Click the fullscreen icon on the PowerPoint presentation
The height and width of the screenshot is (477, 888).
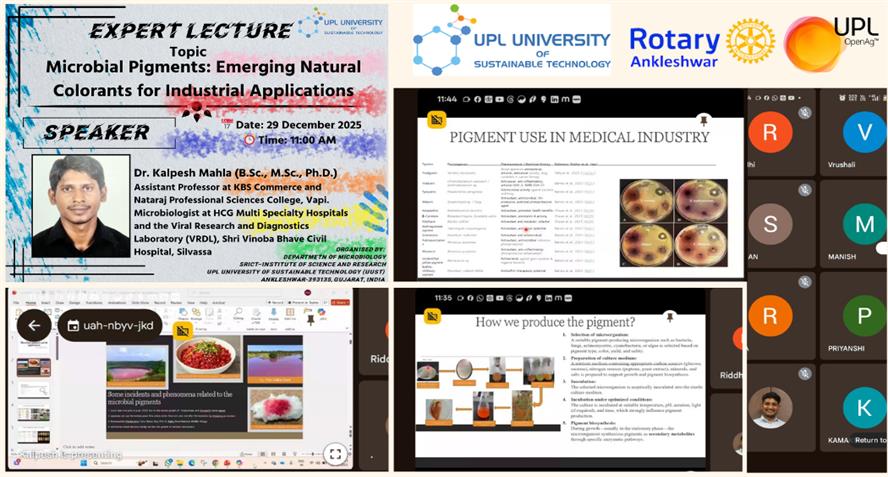tap(335, 454)
